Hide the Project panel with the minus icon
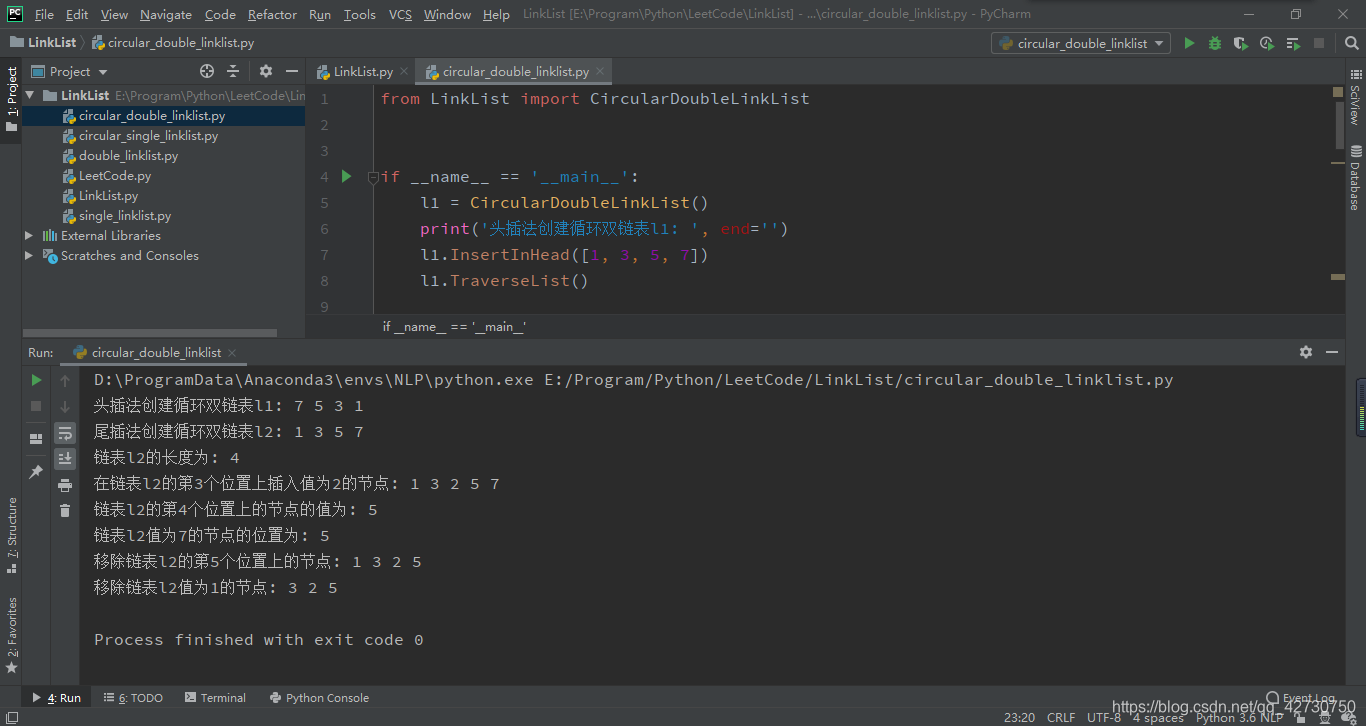This screenshot has width=1366, height=726. (x=292, y=71)
